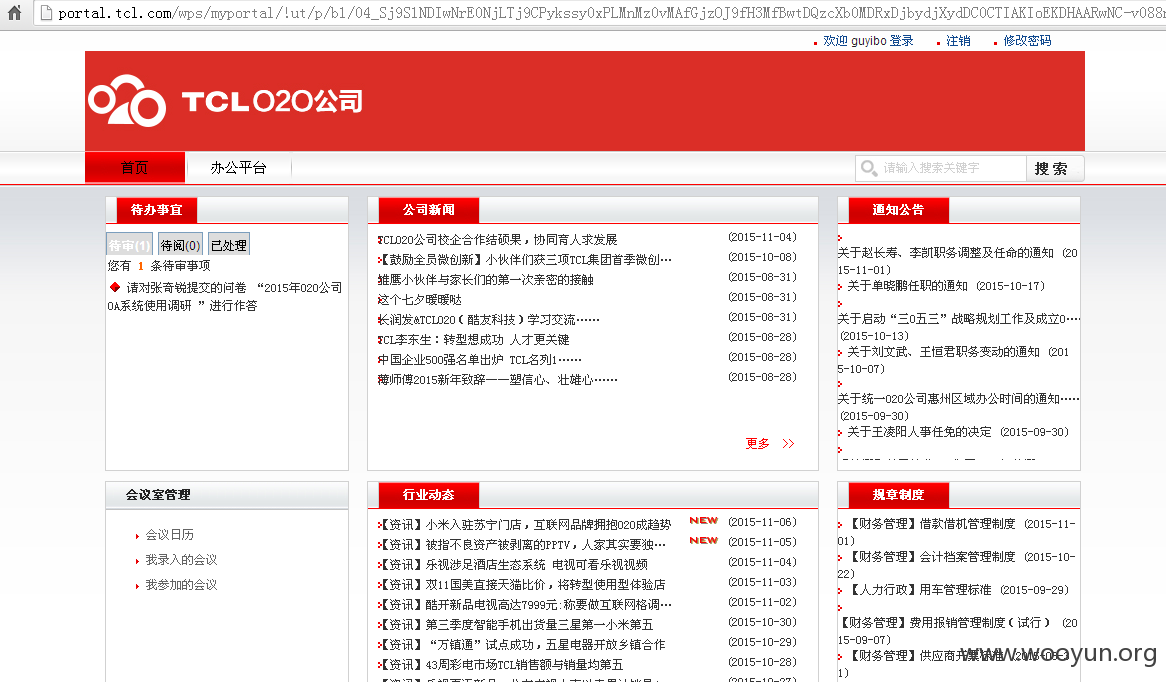Open news 中国企业500强名单出炉
Viewport: 1166px width, 682px height.
click(480, 360)
